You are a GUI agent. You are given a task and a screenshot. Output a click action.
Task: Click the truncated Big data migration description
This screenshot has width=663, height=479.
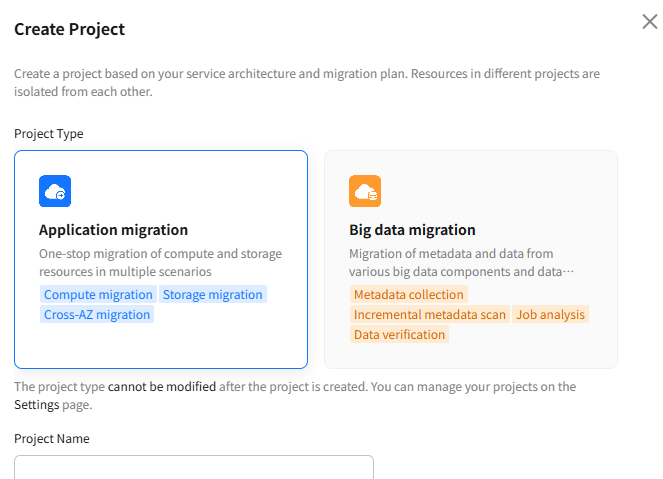pyautogui.click(x=461, y=263)
